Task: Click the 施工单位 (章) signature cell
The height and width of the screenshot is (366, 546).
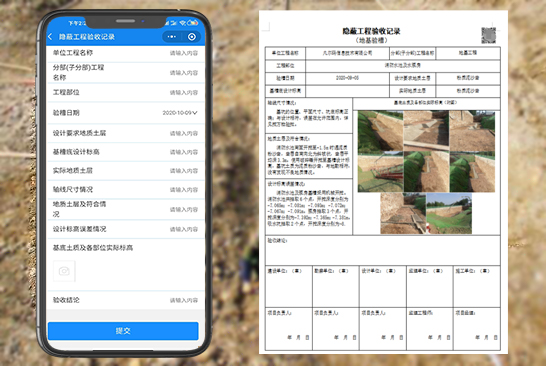Action: (477, 287)
